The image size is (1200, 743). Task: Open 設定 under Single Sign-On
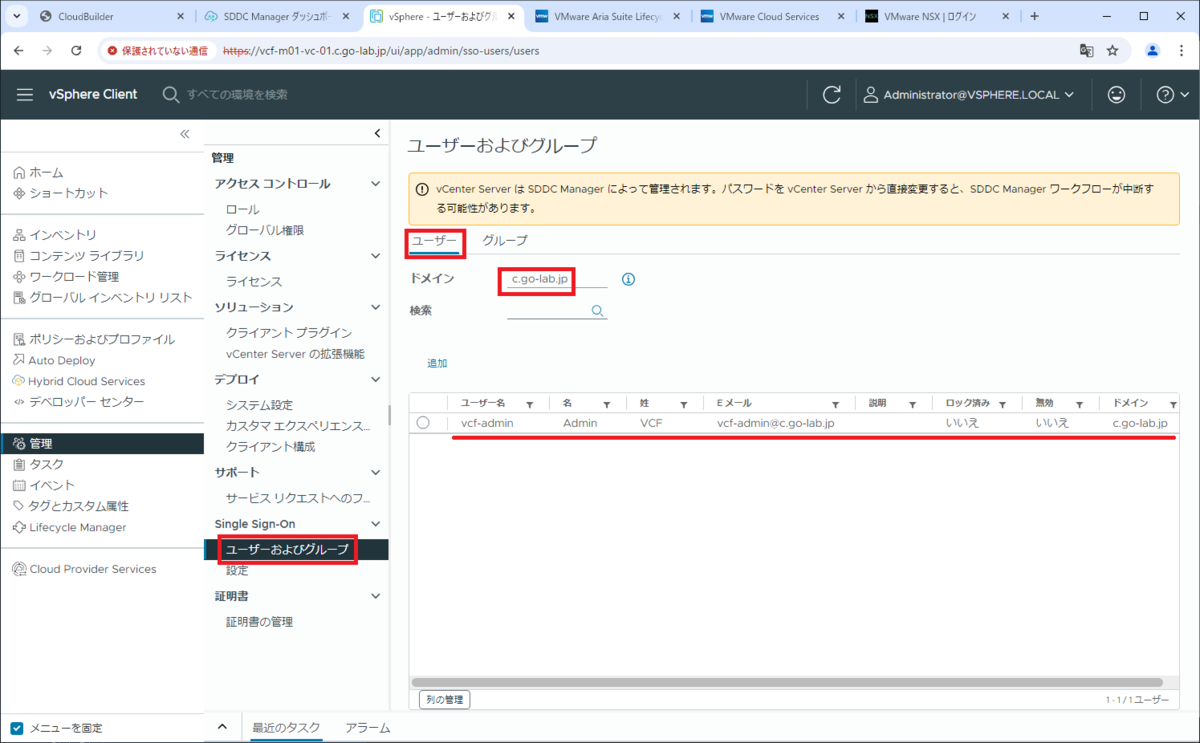(x=237, y=570)
